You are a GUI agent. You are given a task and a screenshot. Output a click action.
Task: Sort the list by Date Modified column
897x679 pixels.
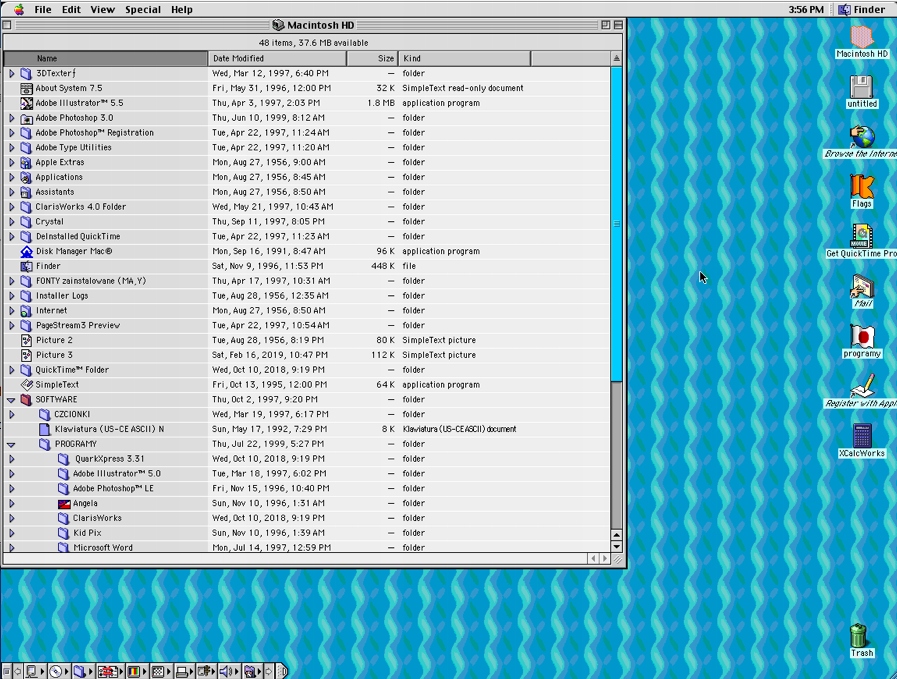tap(277, 58)
